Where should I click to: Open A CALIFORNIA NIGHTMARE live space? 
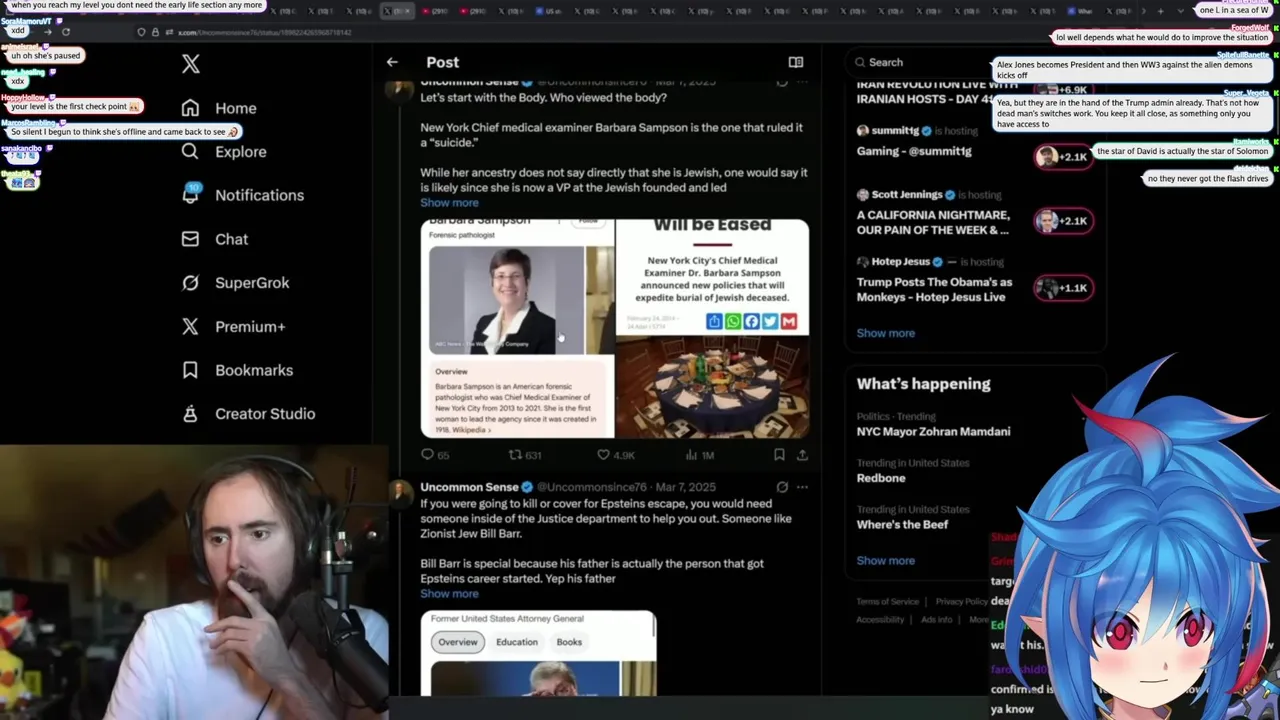933,222
